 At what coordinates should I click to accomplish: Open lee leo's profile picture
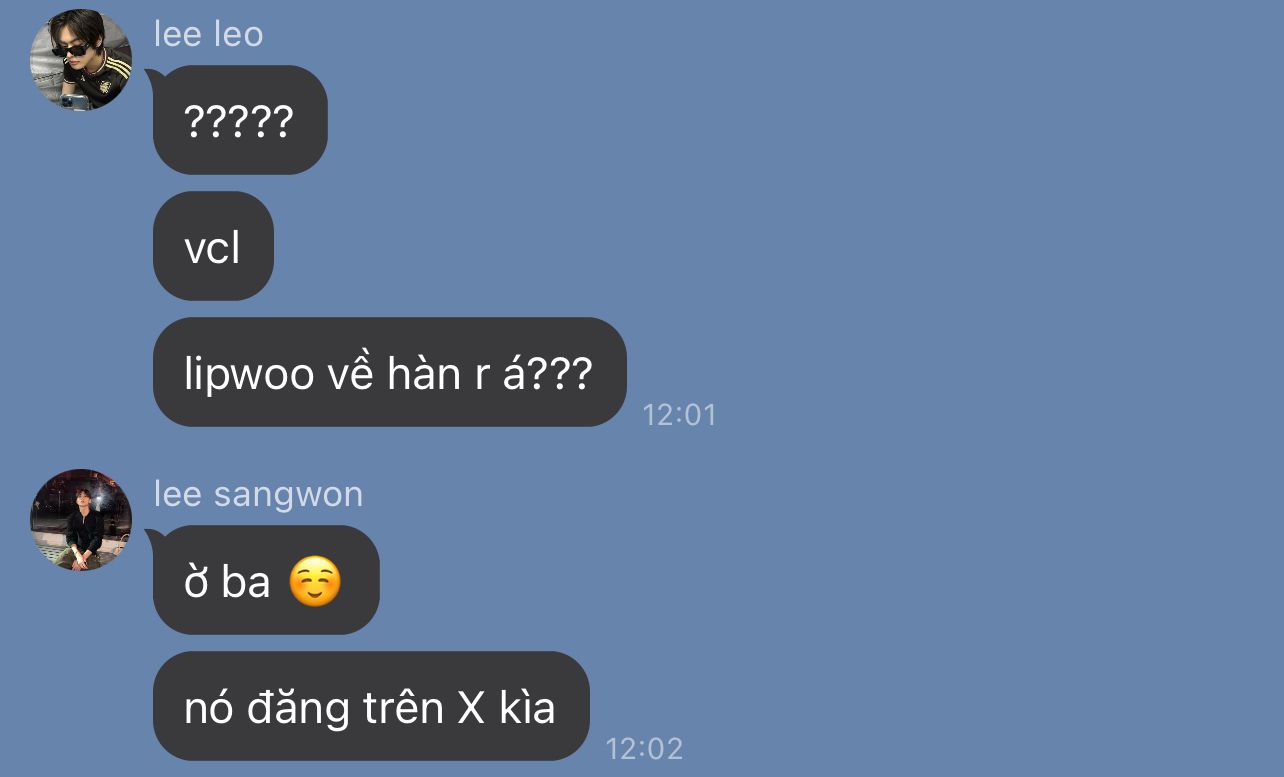pos(81,59)
